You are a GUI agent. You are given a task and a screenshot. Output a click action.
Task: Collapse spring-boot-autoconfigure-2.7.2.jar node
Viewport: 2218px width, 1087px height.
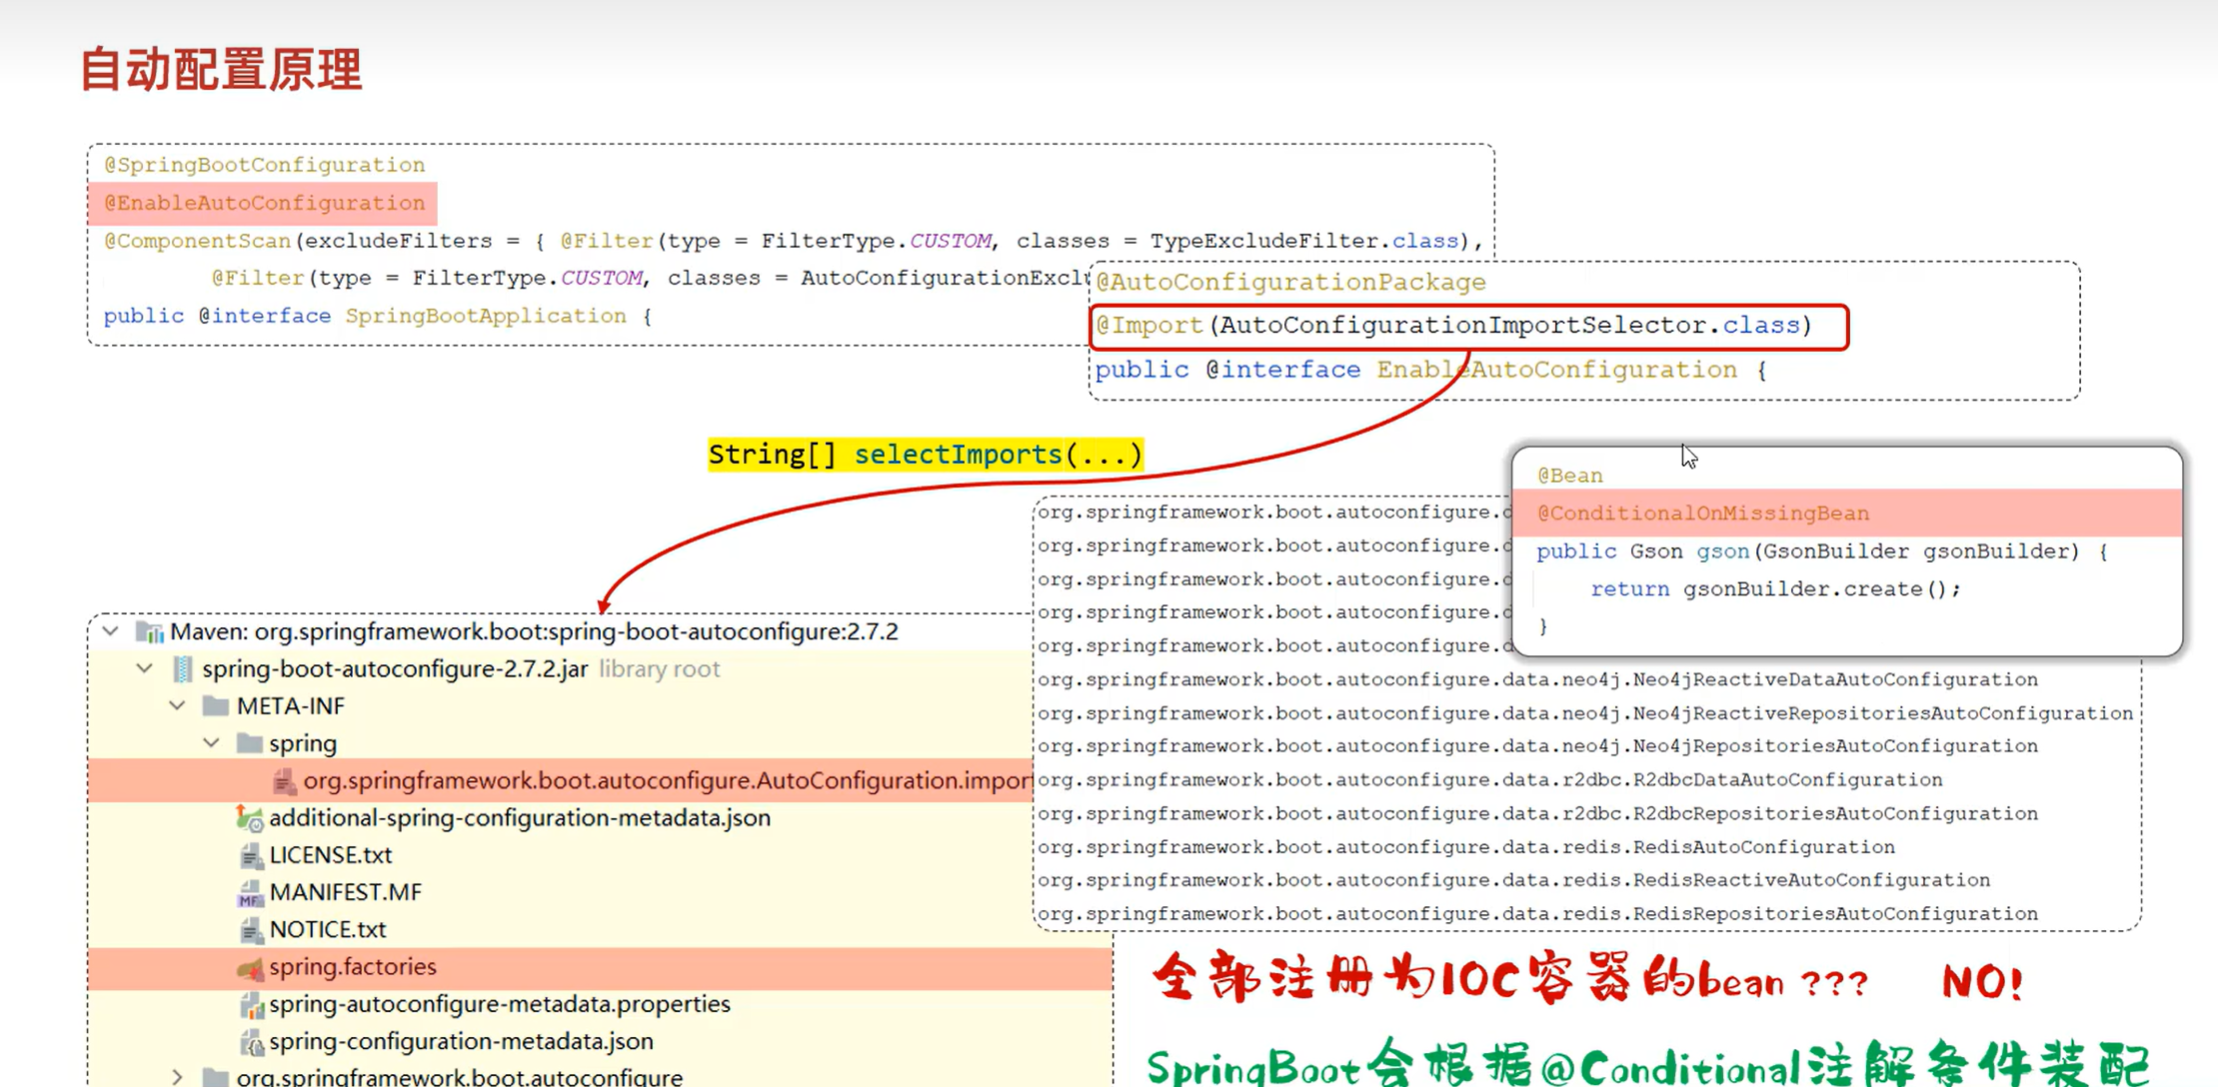point(145,669)
